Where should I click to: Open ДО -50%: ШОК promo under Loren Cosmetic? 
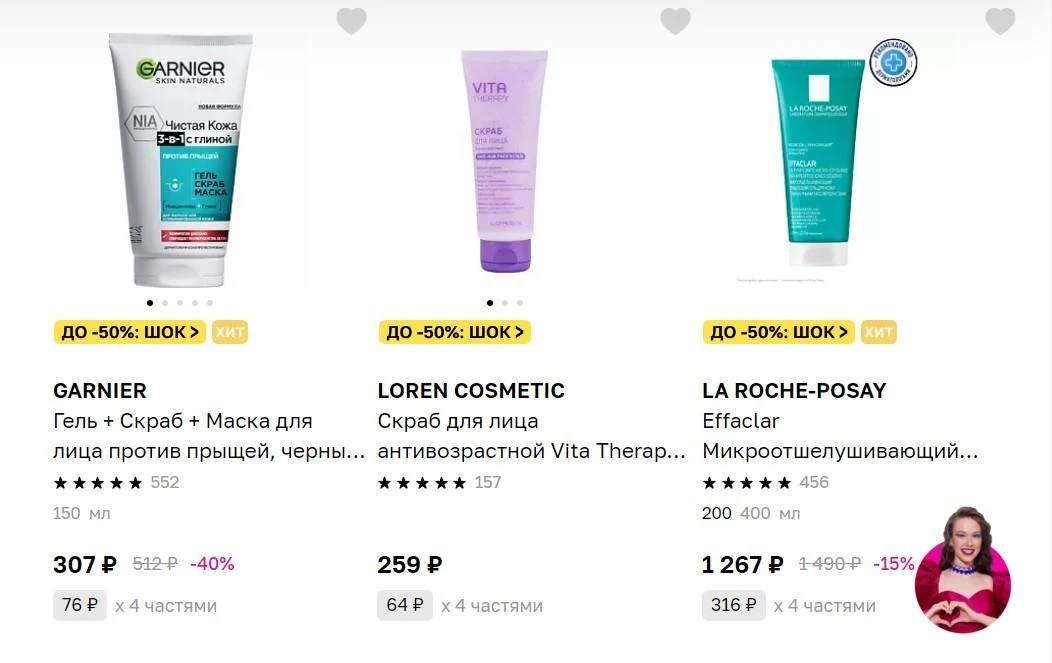point(455,332)
